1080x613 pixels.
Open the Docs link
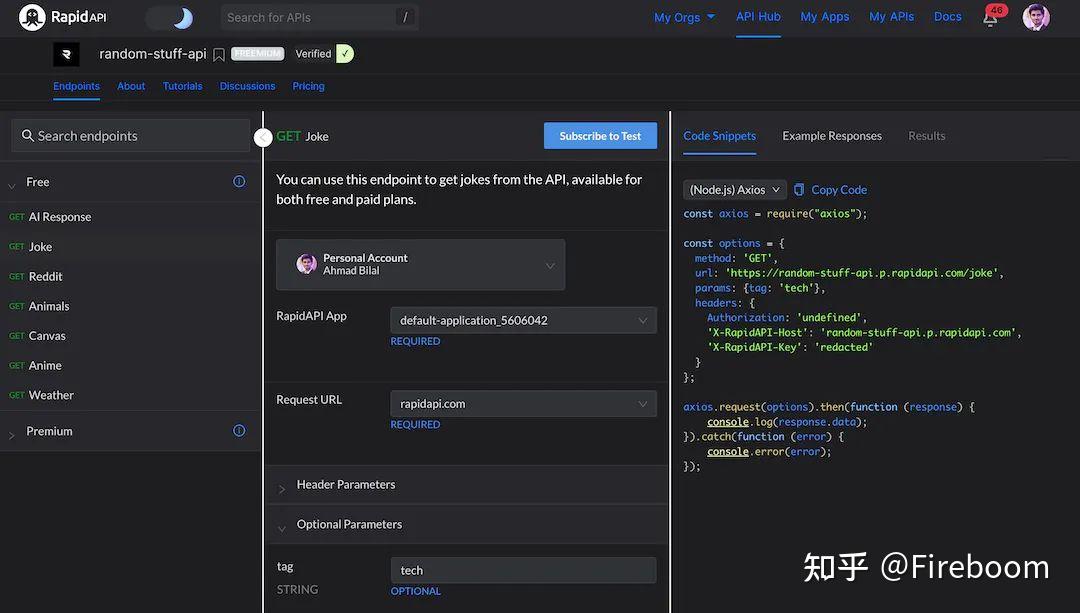pyautogui.click(x=947, y=17)
